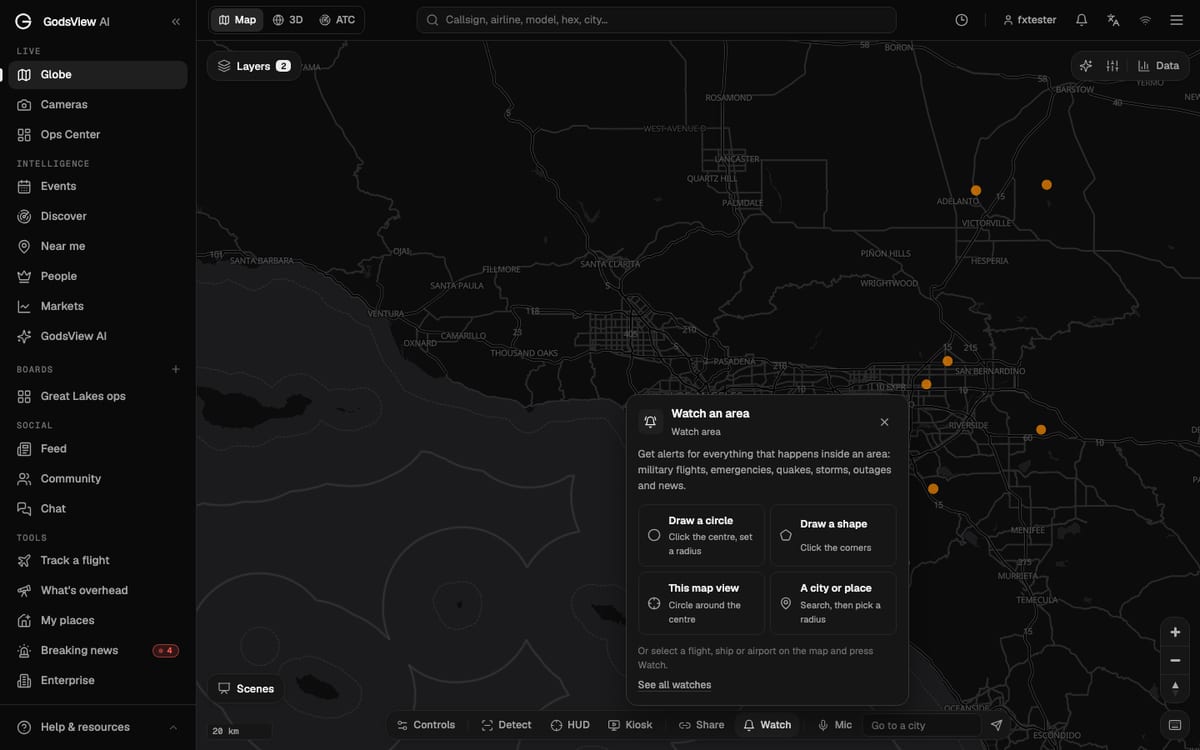Open My places
Screen dimensions: 1200x750
coord(98,621)
